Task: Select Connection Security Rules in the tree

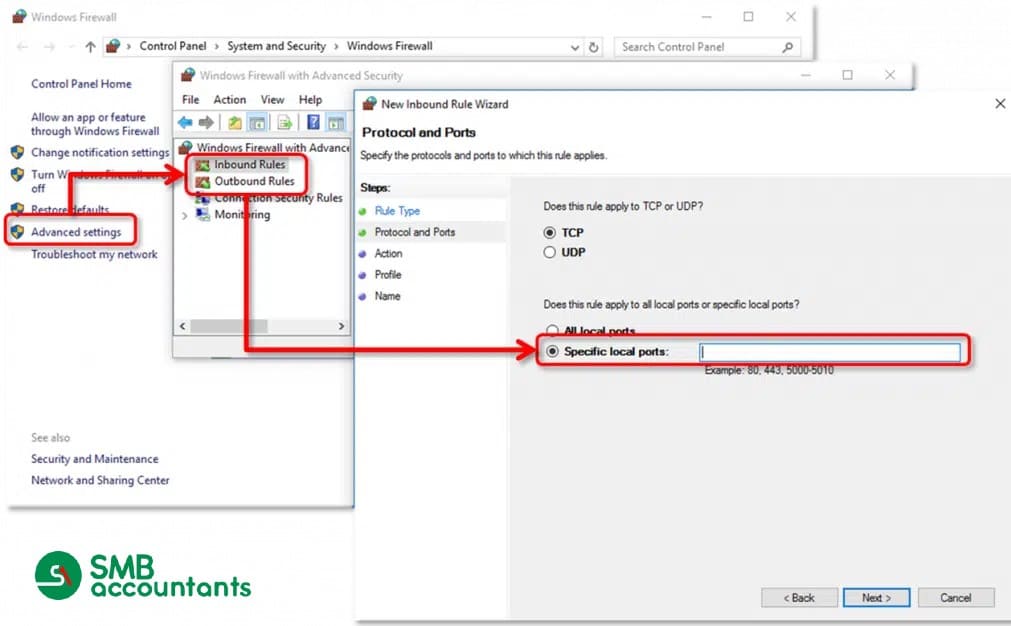Action: (279, 198)
